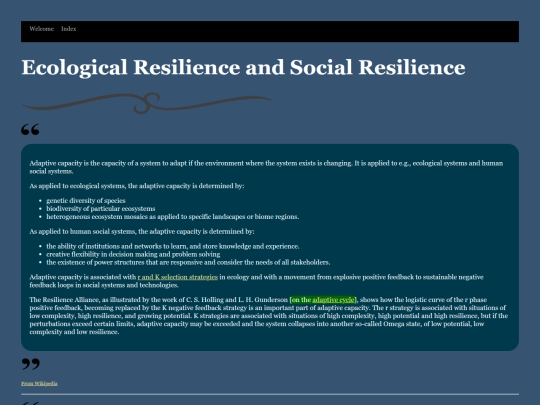The width and height of the screenshot is (540, 405).
Task: Open the Welcome menu item
Action: [42, 29]
